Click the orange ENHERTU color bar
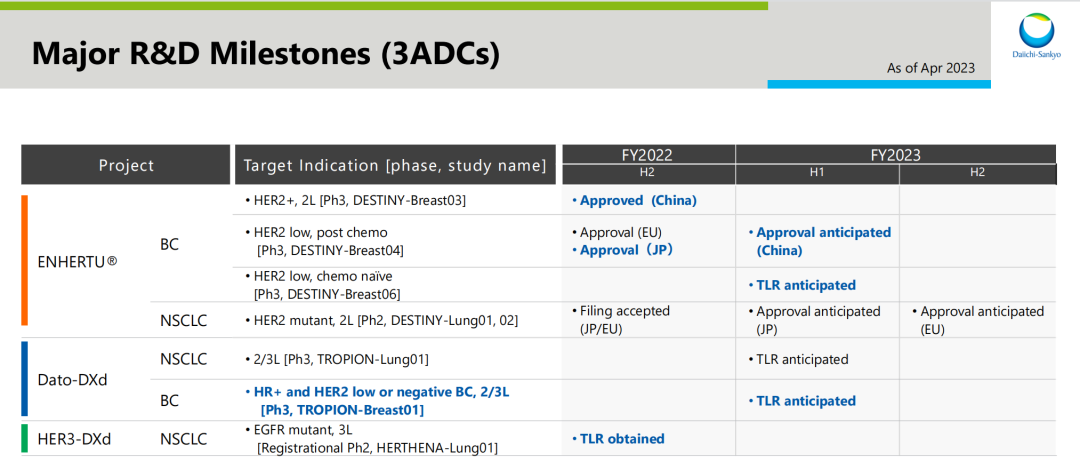1080x461 pixels. (25, 260)
